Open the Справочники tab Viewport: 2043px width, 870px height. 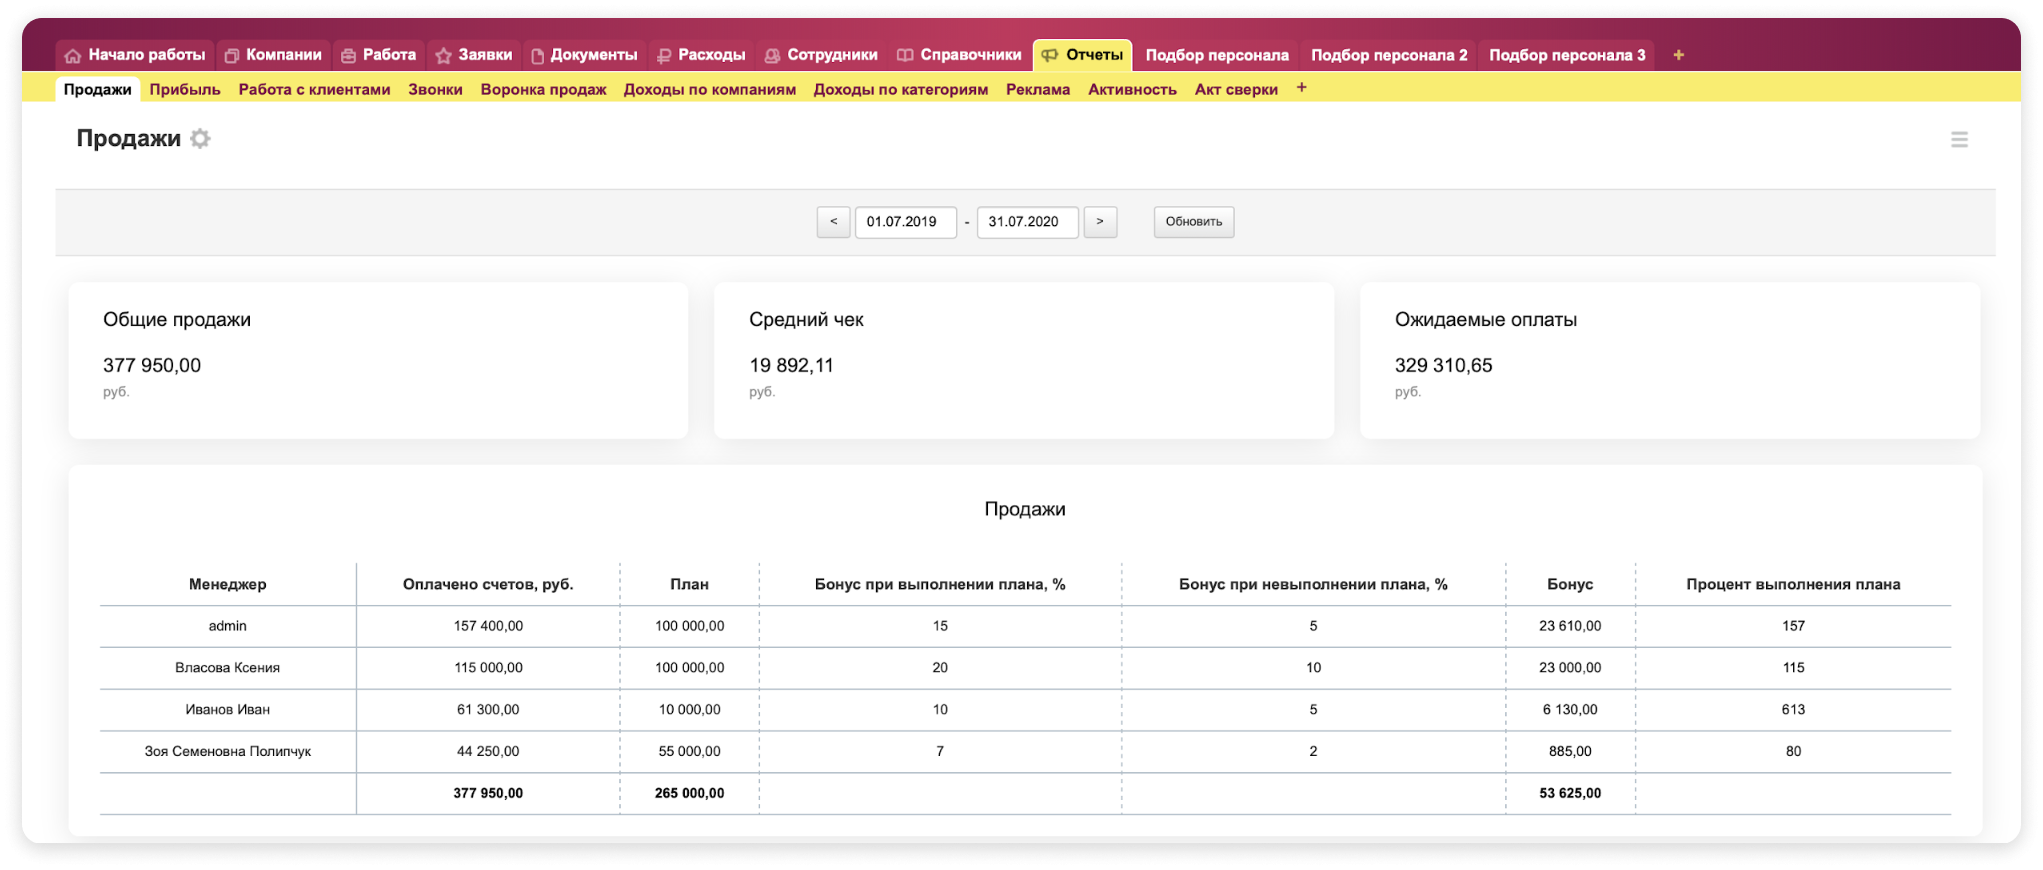(x=959, y=55)
